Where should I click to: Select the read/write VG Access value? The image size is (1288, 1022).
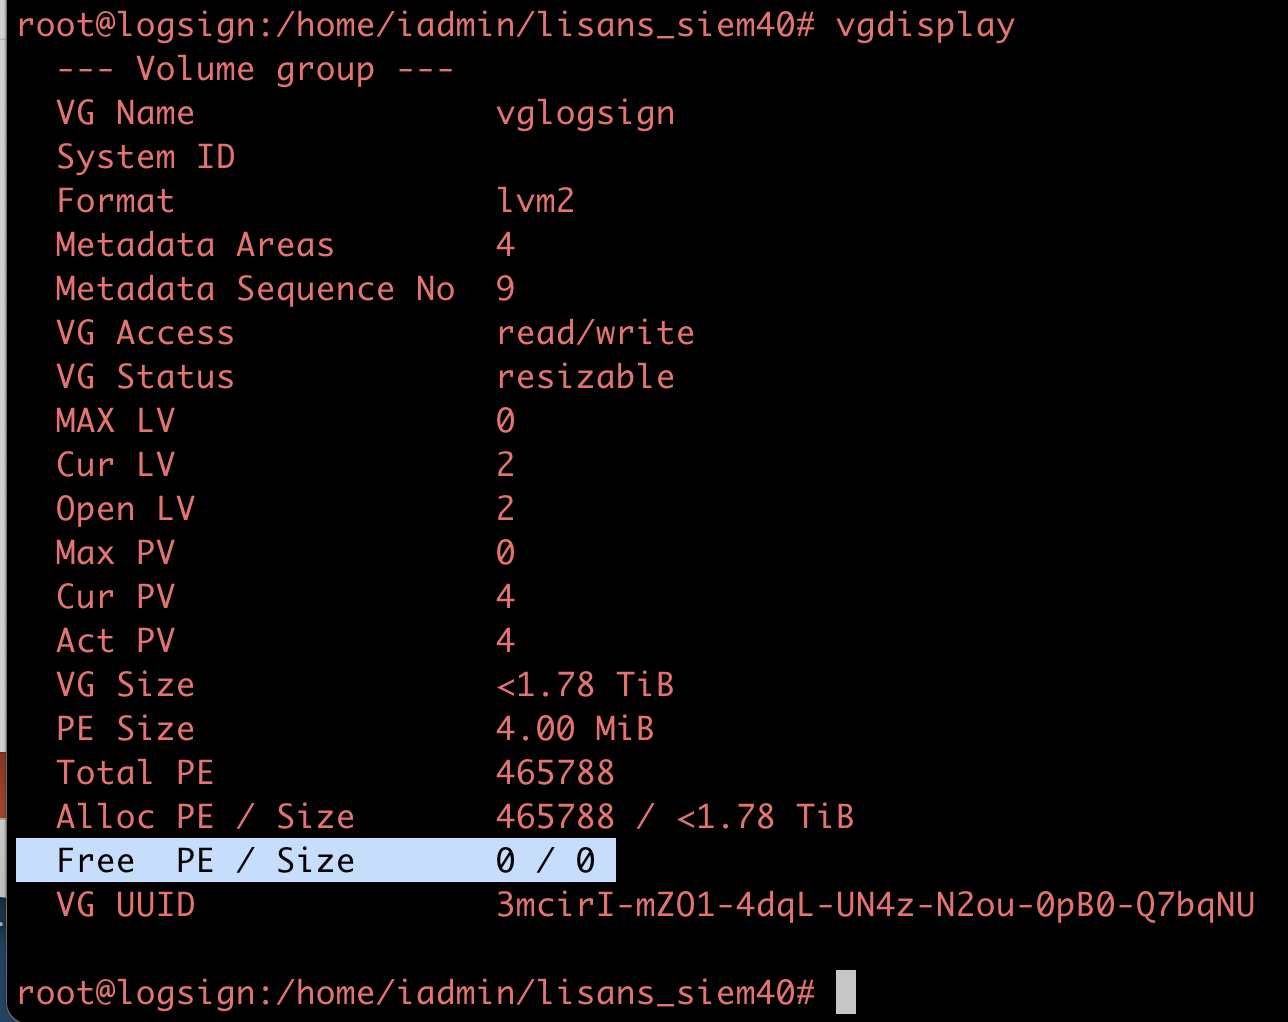click(595, 333)
